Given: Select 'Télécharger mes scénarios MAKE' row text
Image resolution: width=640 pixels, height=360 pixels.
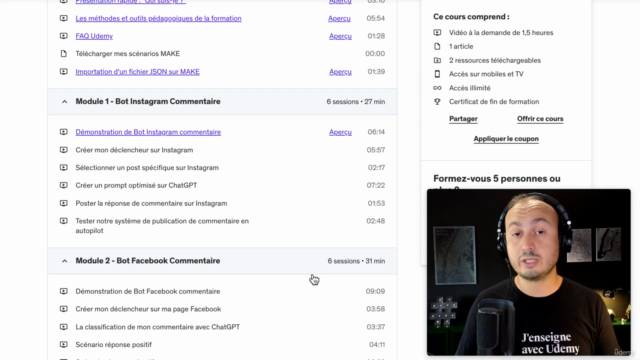Looking at the screenshot, I should pos(127,53).
